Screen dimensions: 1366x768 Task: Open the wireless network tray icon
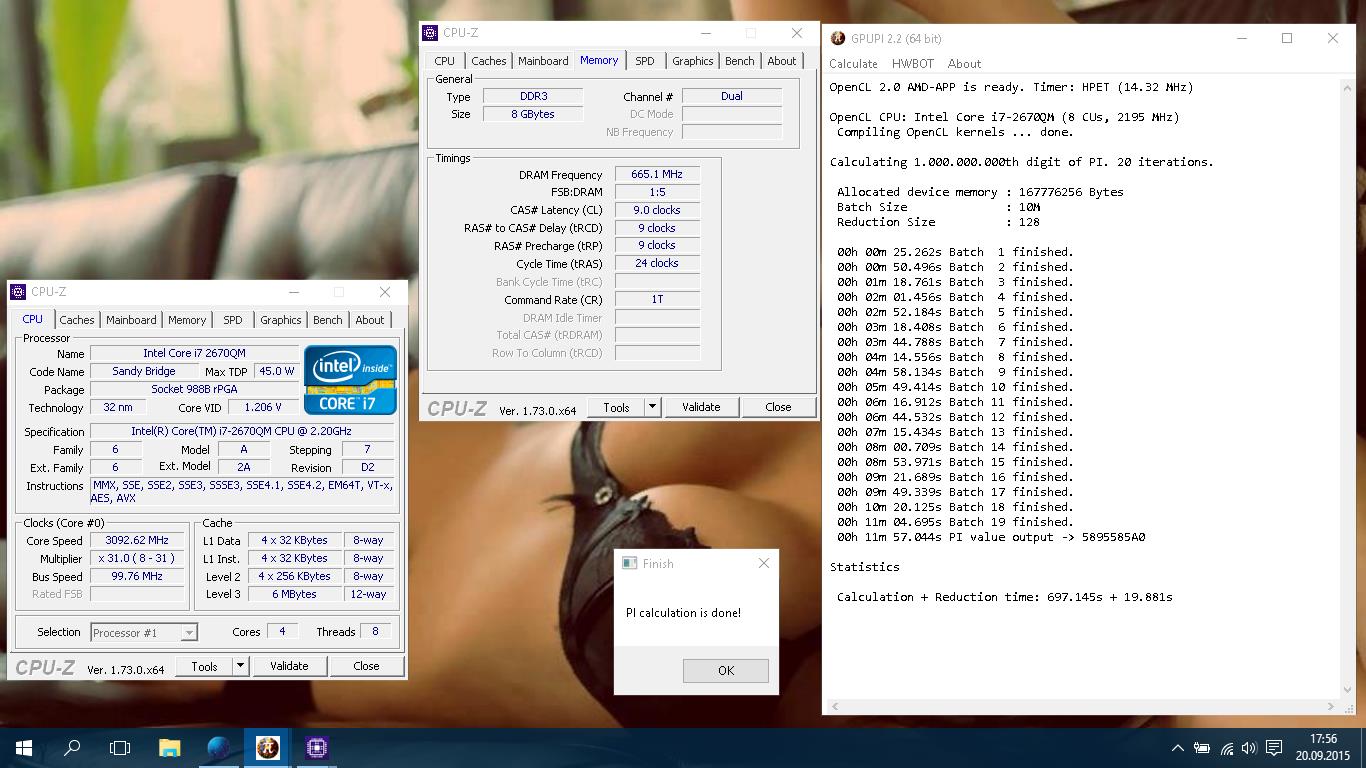point(1226,748)
